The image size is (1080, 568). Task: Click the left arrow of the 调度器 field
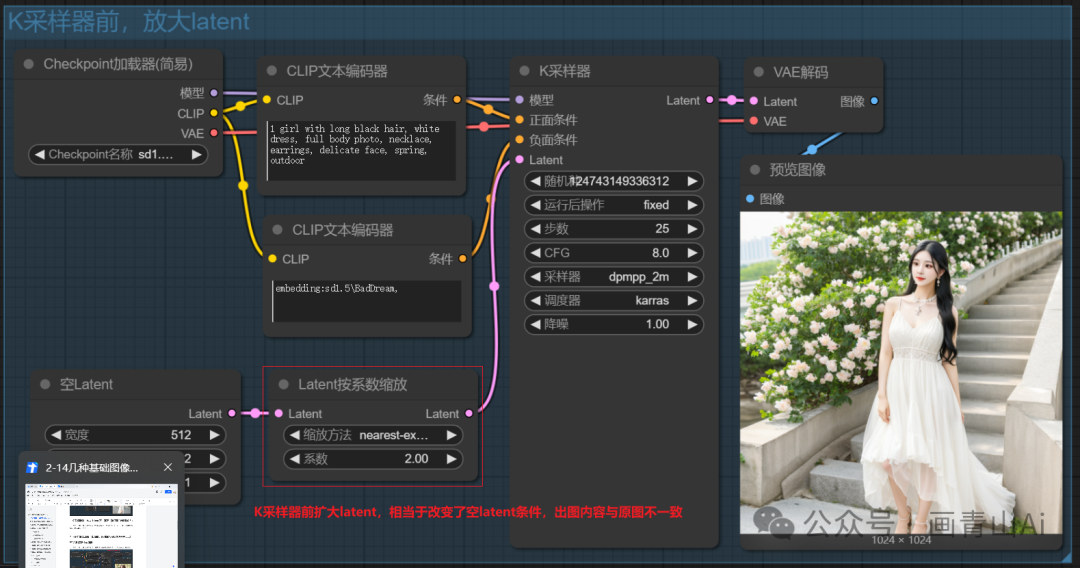coord(535,301)
